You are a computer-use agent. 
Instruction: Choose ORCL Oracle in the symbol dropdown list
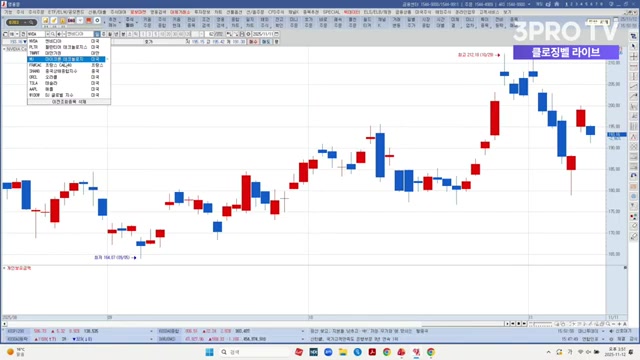click(67, 77)
